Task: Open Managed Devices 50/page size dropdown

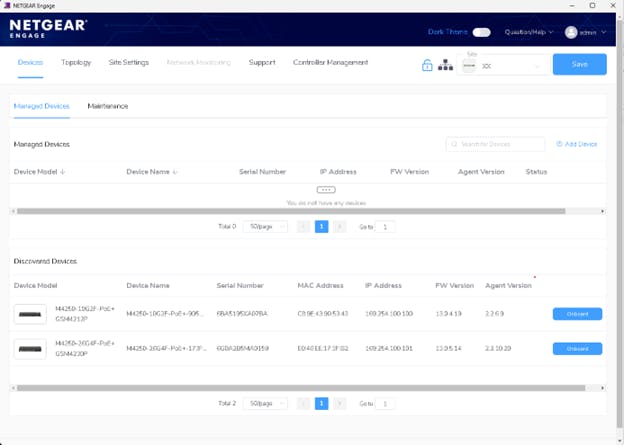Action: click(x=264, y=227)
